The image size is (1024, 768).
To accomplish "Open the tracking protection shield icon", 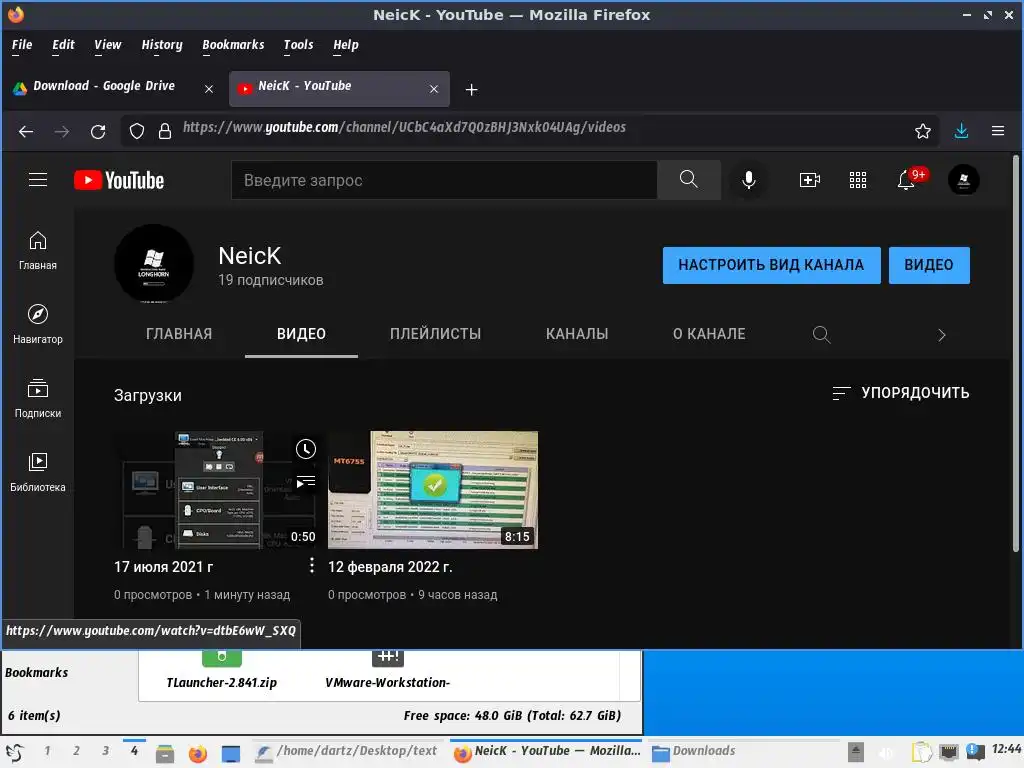I will click(x=136, y=131).
